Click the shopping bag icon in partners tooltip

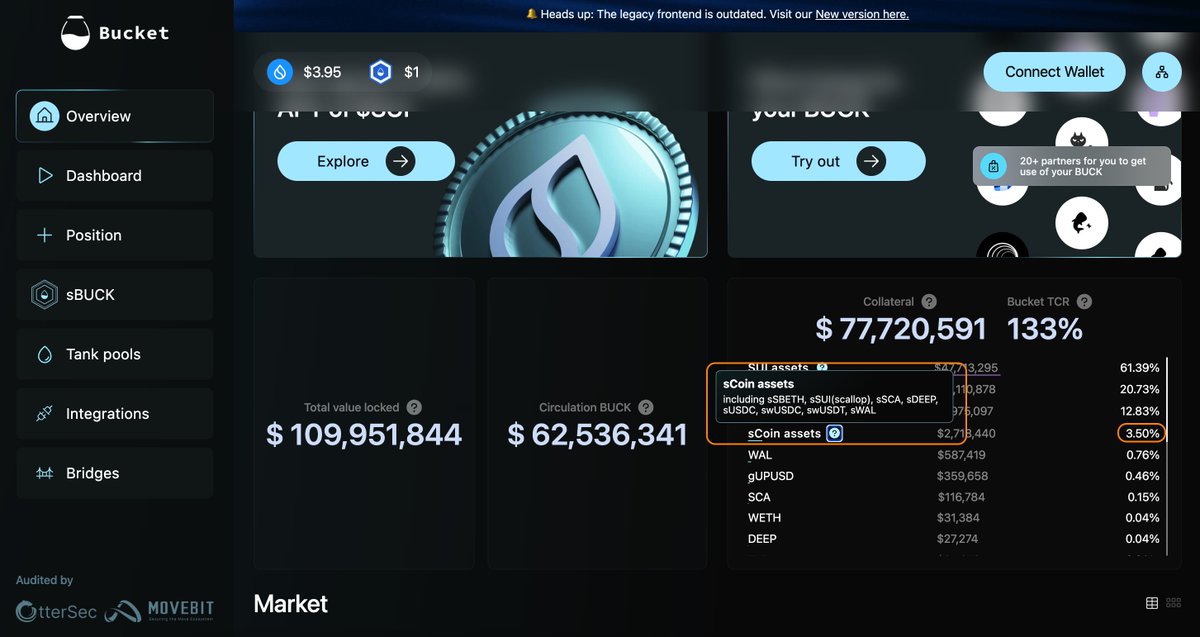pos(993,167)
